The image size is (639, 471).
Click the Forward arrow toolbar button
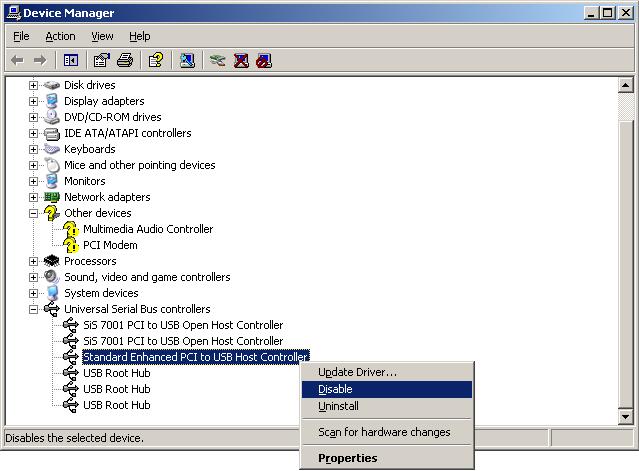point(40,61)
